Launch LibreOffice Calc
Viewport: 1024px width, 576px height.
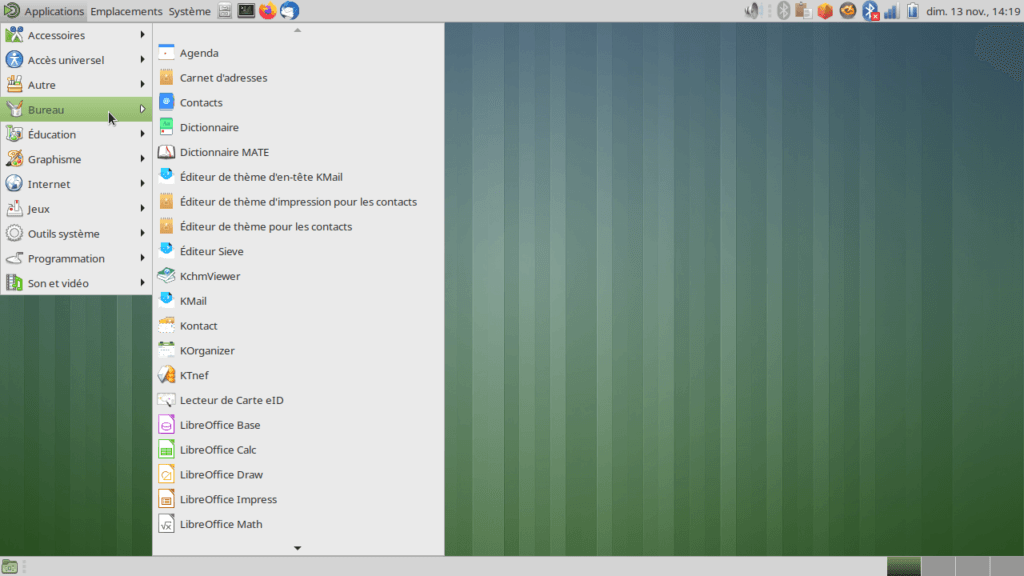[x=298, y=450]
